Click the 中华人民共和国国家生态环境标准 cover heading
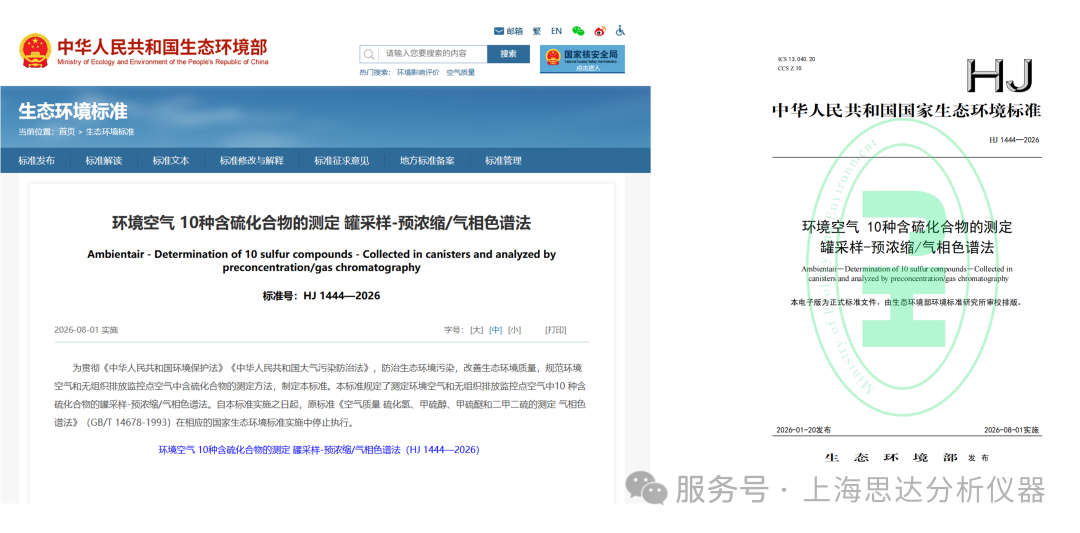 [906, 110]
